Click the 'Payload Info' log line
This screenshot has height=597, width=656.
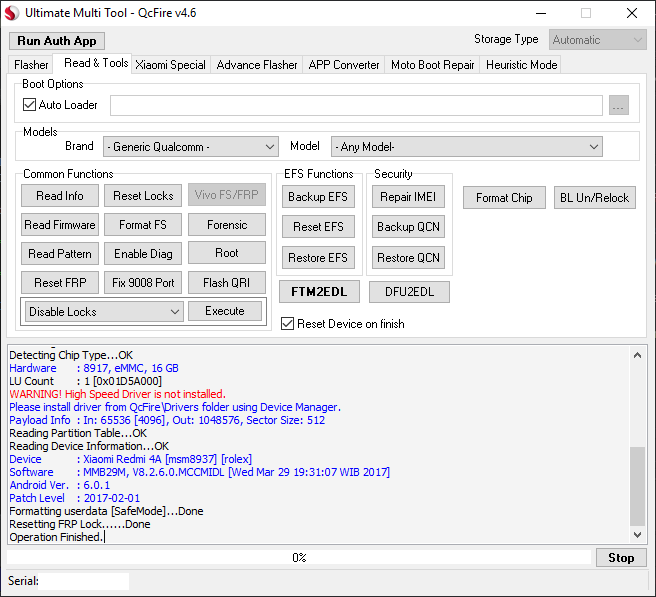(x=167, y=420)
